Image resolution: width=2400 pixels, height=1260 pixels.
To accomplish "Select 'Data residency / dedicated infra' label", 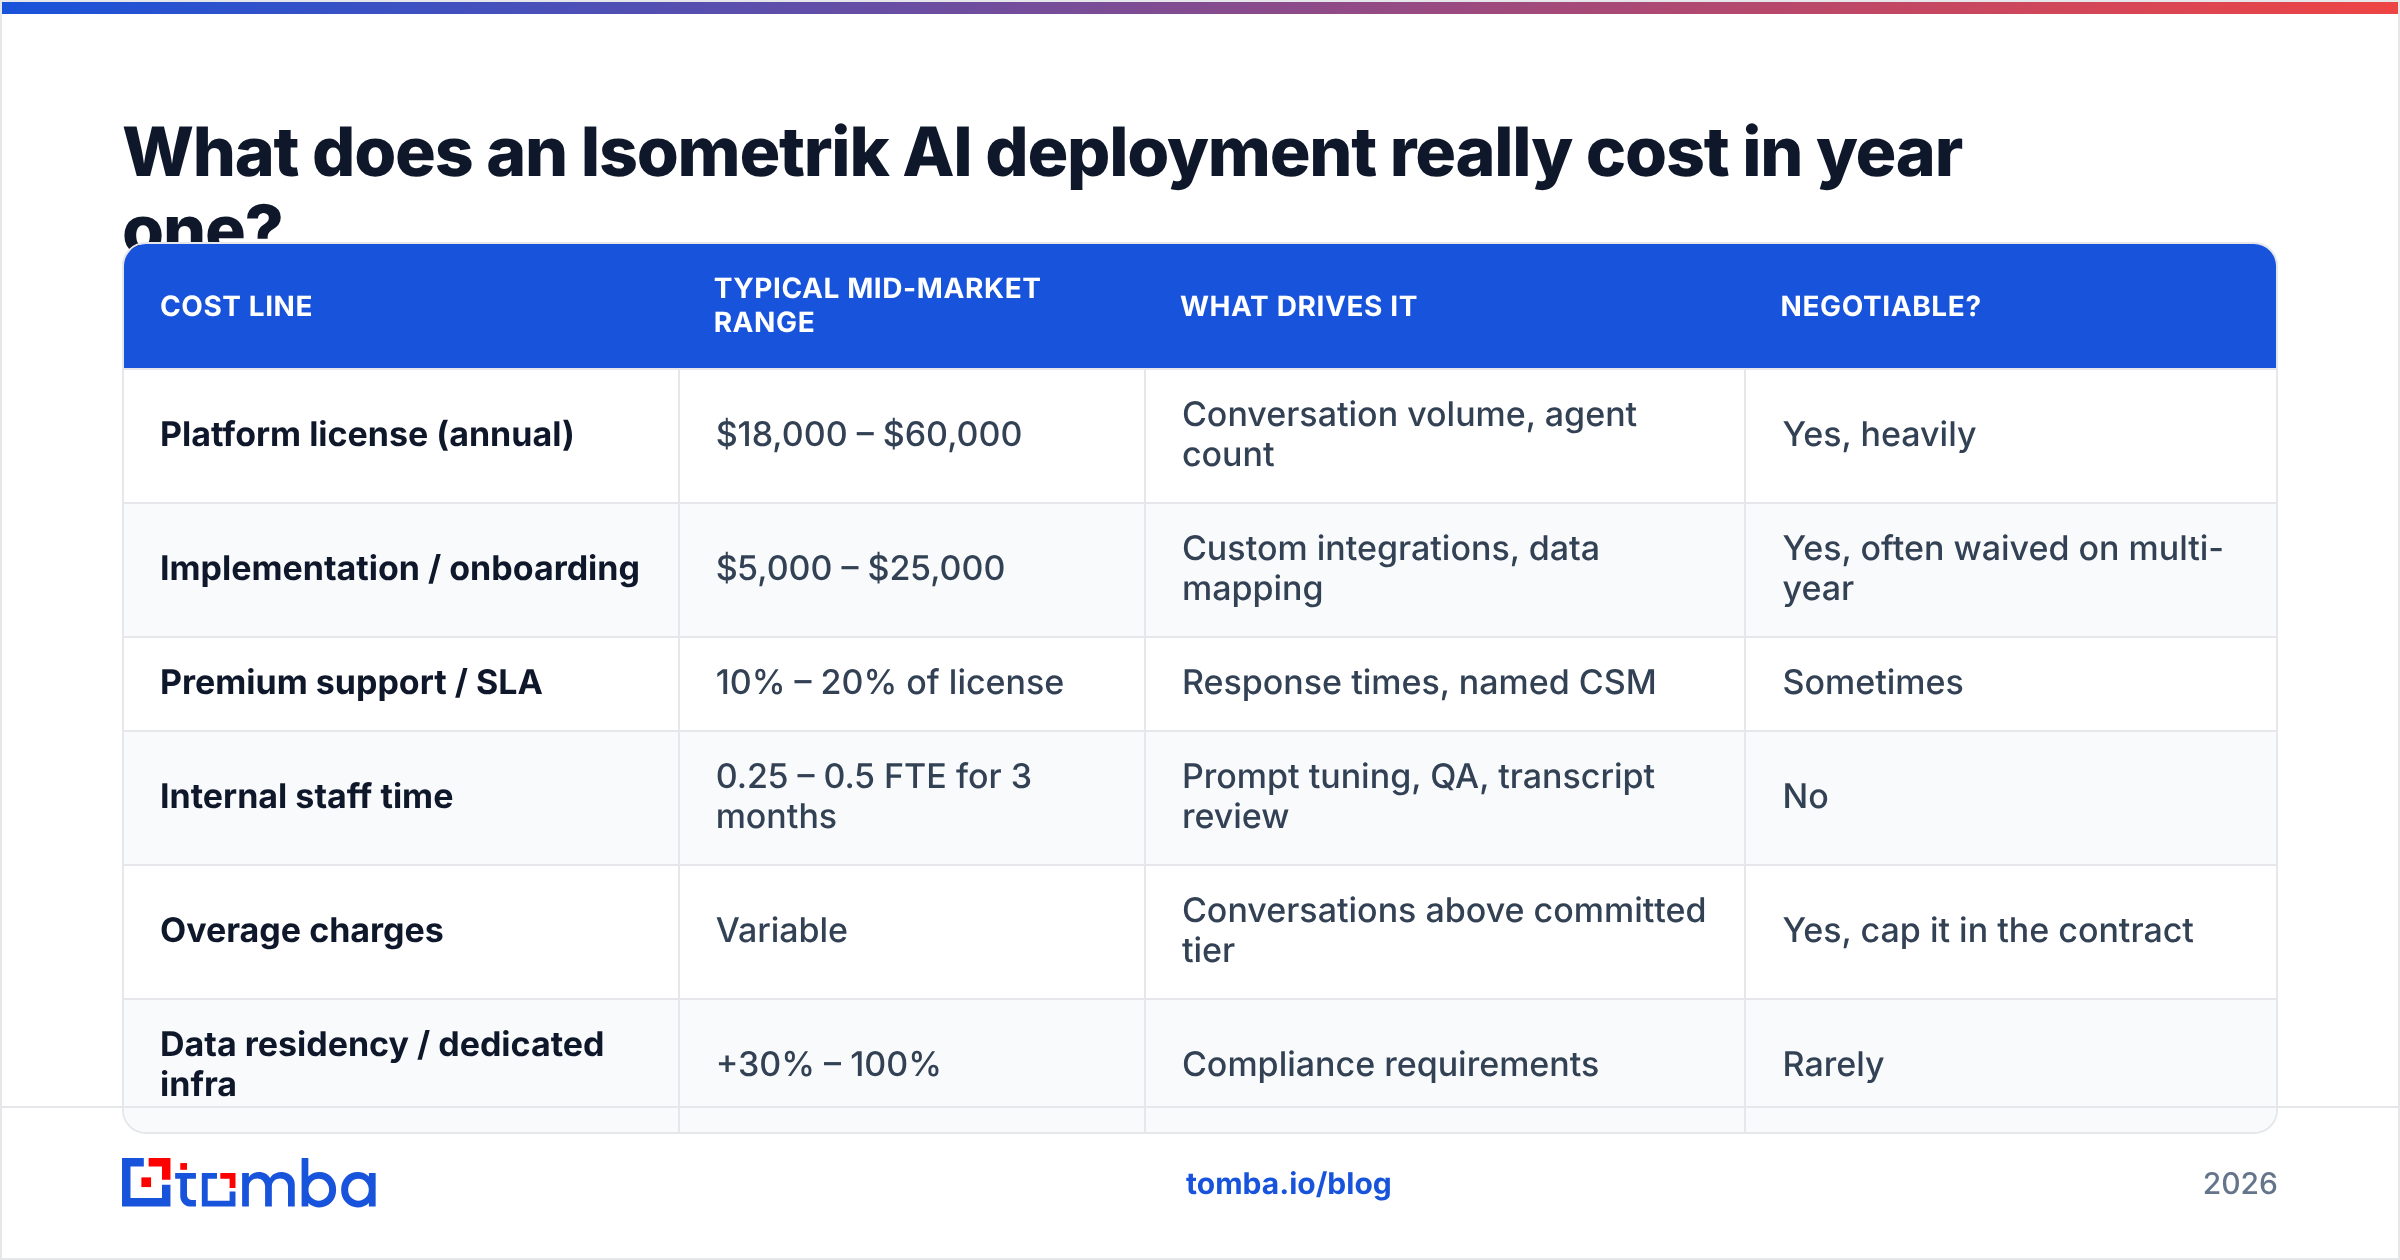I will click(382, 1064).
